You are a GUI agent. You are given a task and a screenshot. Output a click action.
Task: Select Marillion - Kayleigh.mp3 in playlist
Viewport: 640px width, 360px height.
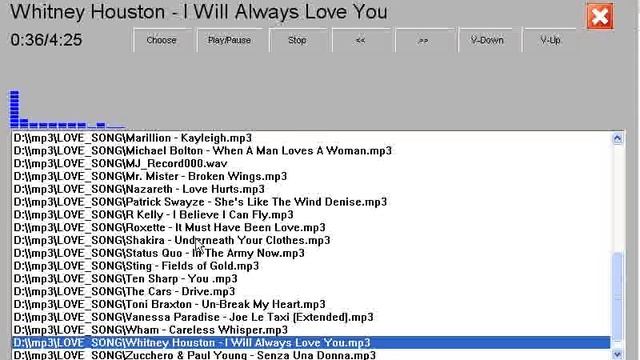311,138
